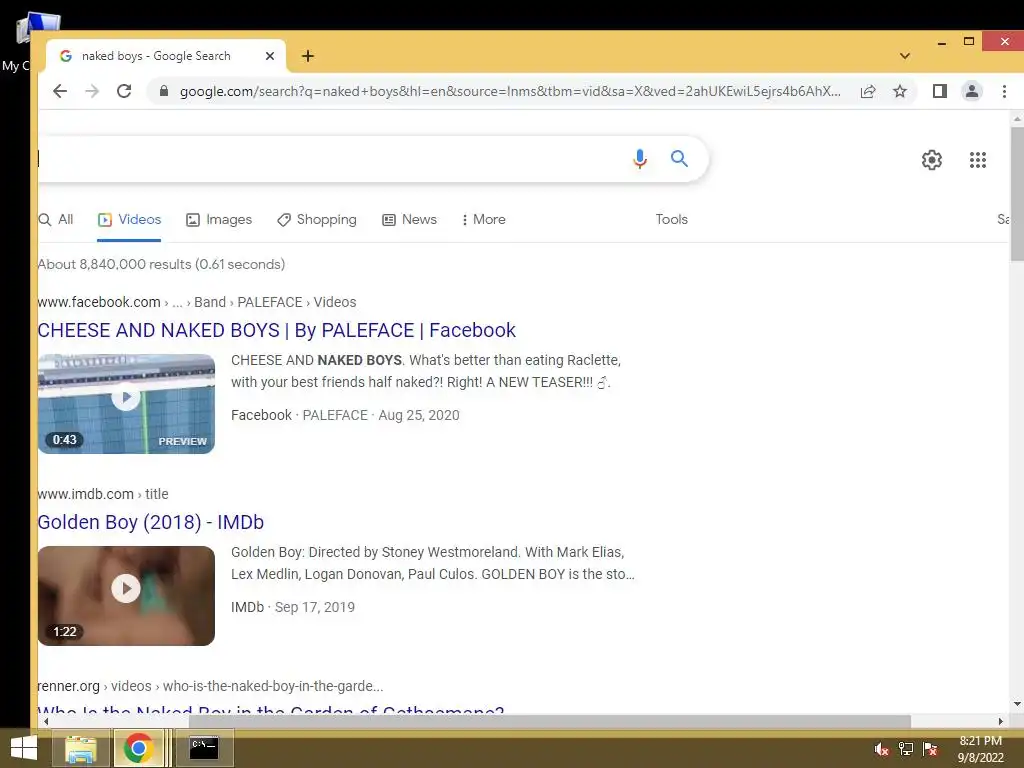This screenshot has width=1024, height=768.
Task: Open Google quick settings gear
Action: click(932, 160)
